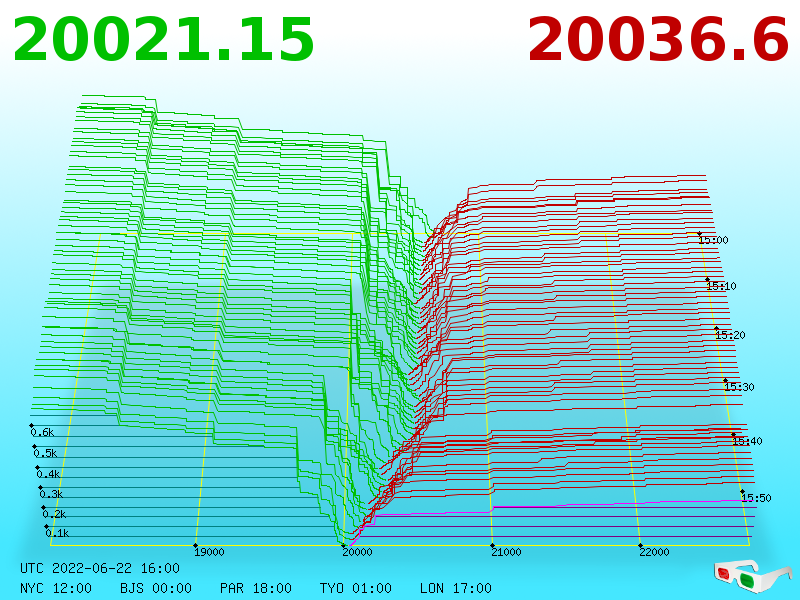Screen dimensions: 800x600
Task: Click the green bid price 20021.15
Action: (163, 40)
